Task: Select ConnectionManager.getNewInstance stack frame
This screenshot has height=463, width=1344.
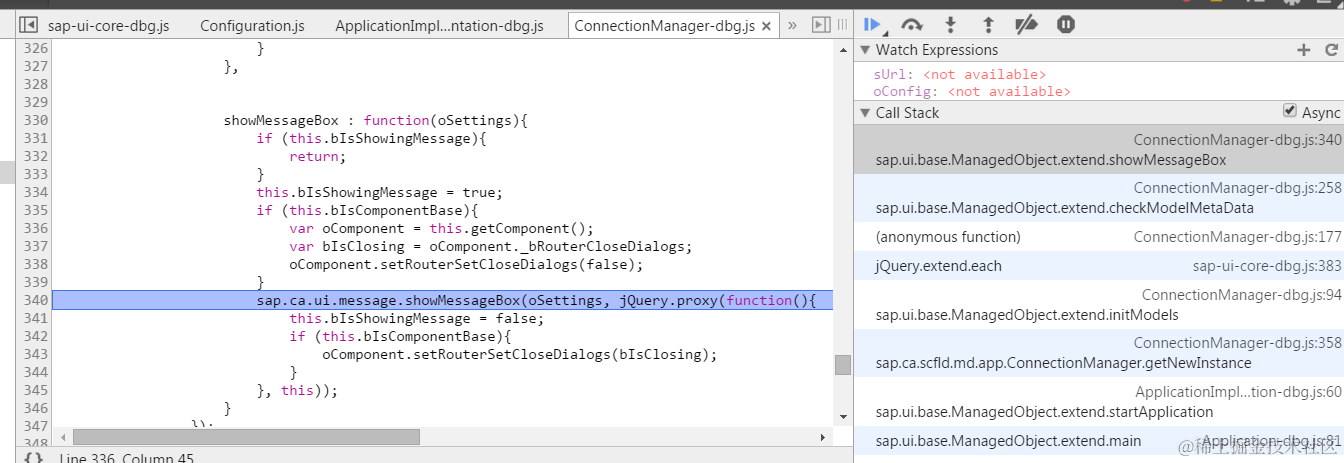Action: click(1098, 353)
